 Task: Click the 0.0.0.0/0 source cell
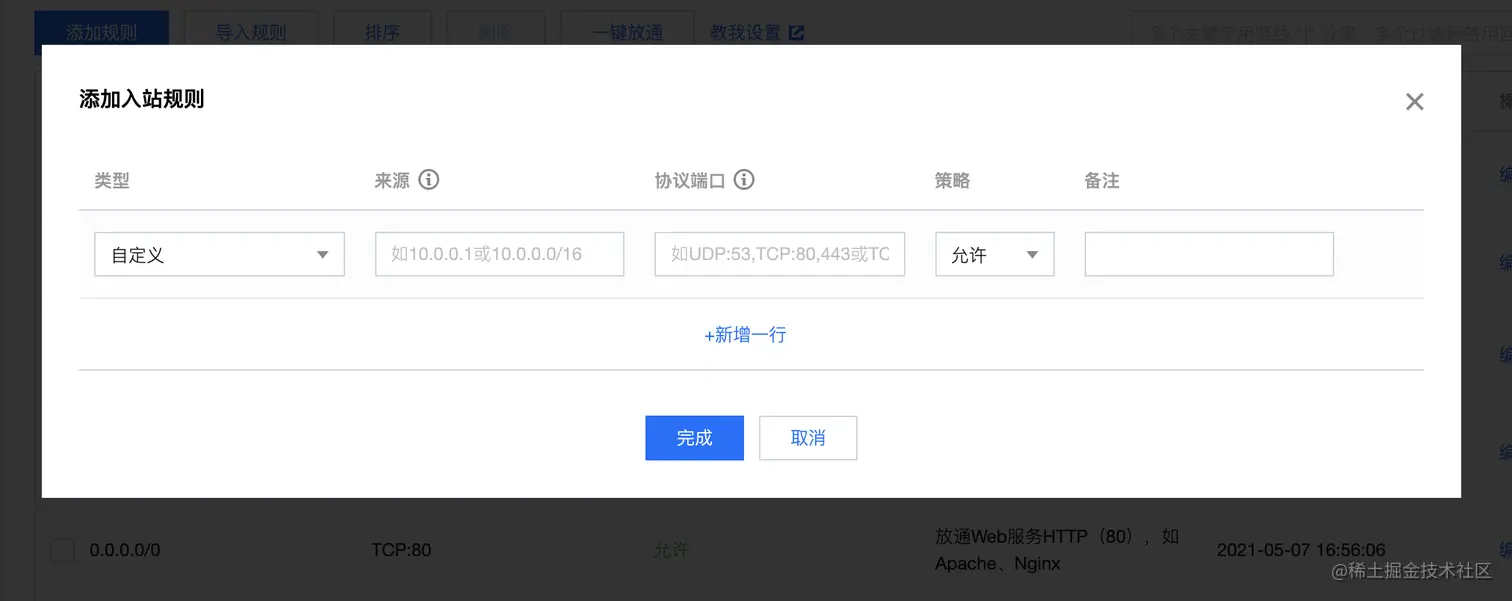[x=125, y=550]
